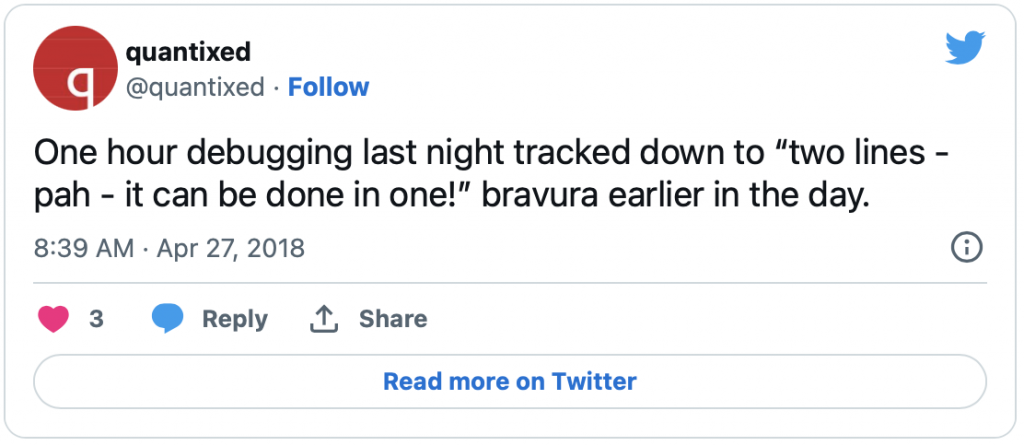Open the red quantixed profile avatar
Viewport: 1024px width, 446px height.
pyautogui.click(x=76, y=68)
